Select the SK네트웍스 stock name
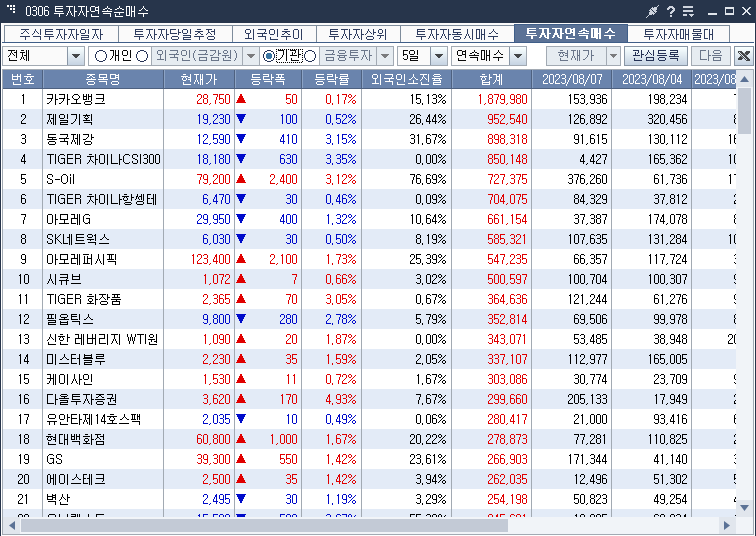Viewport: 756px width, 536px height. 78,239
